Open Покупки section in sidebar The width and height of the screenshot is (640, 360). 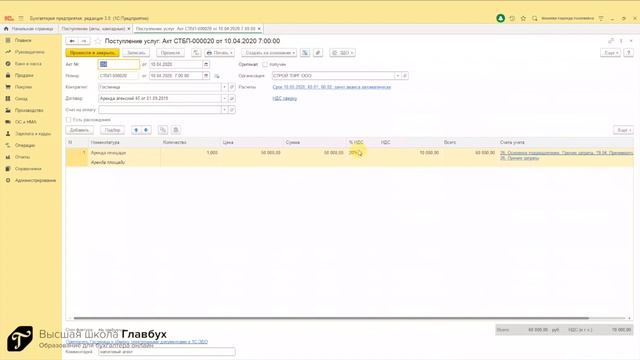(23, 87)
